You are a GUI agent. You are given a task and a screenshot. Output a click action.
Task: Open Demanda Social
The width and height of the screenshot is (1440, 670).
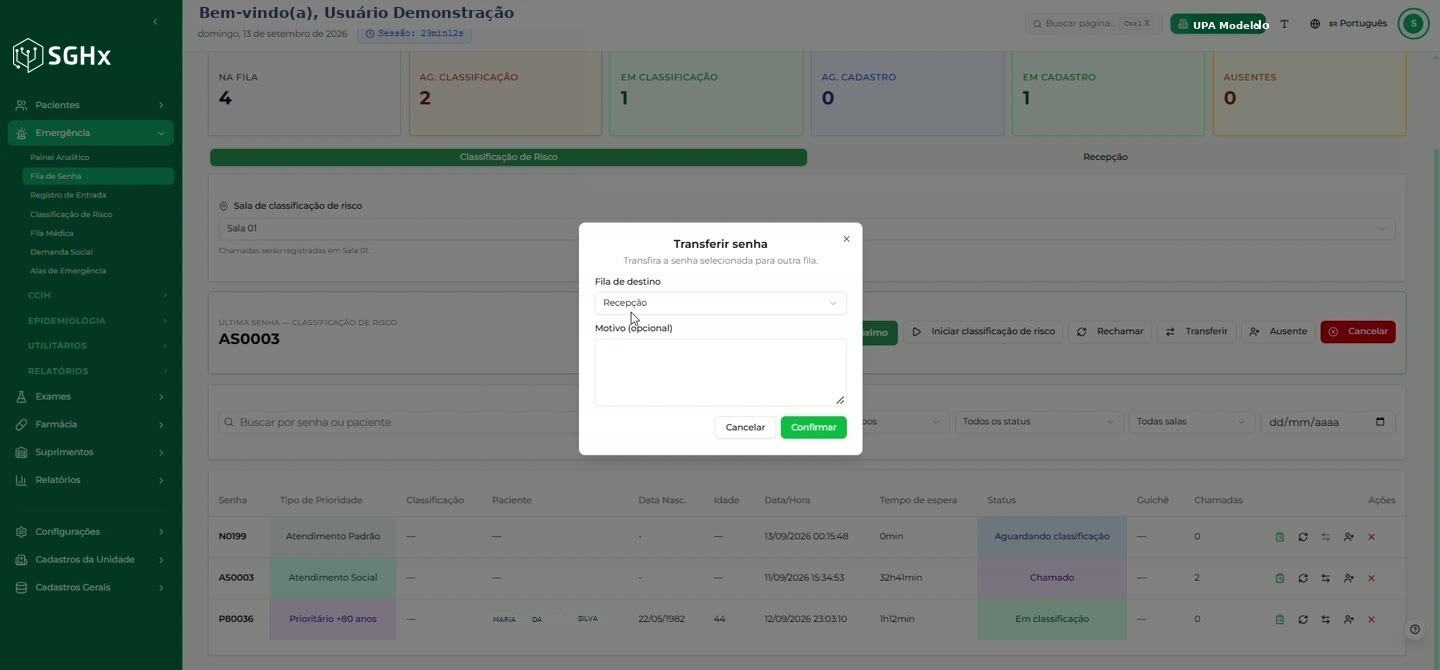pos(61,252)
